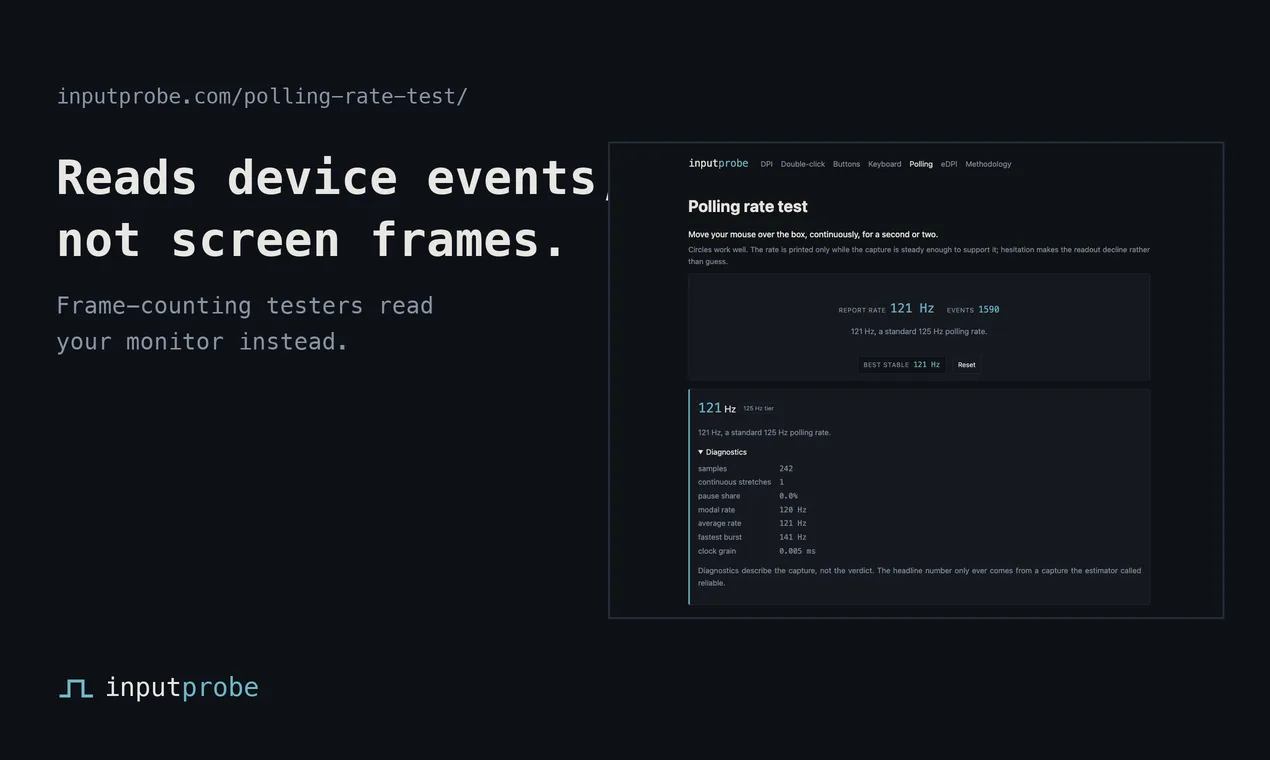The width and height of the screenshot is (1270, 760).
Task: Open the Double-click test page
Action: click(x=803, y=164)
